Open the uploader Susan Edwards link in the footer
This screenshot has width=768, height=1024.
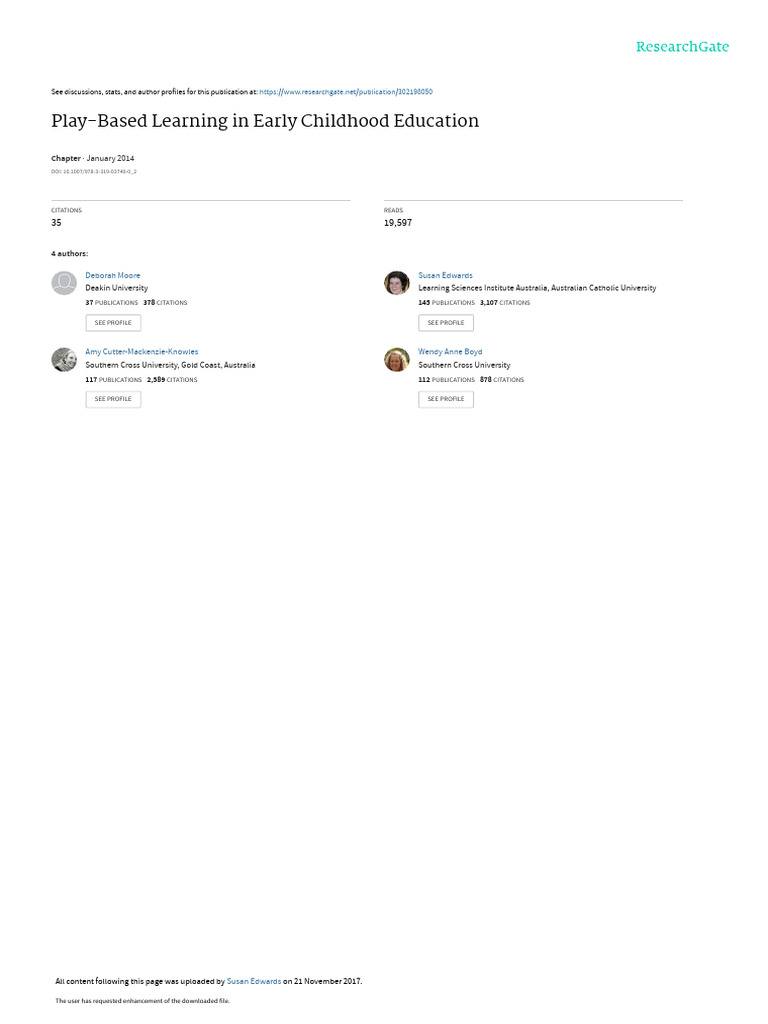tap(254, 981)
